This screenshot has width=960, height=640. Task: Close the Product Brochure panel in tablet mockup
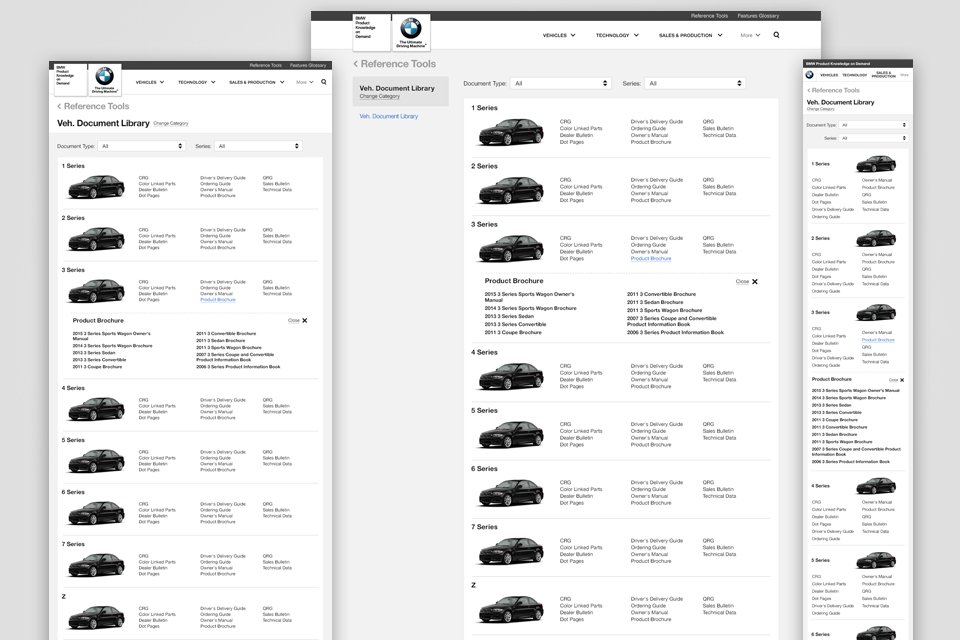coord(298,320)
